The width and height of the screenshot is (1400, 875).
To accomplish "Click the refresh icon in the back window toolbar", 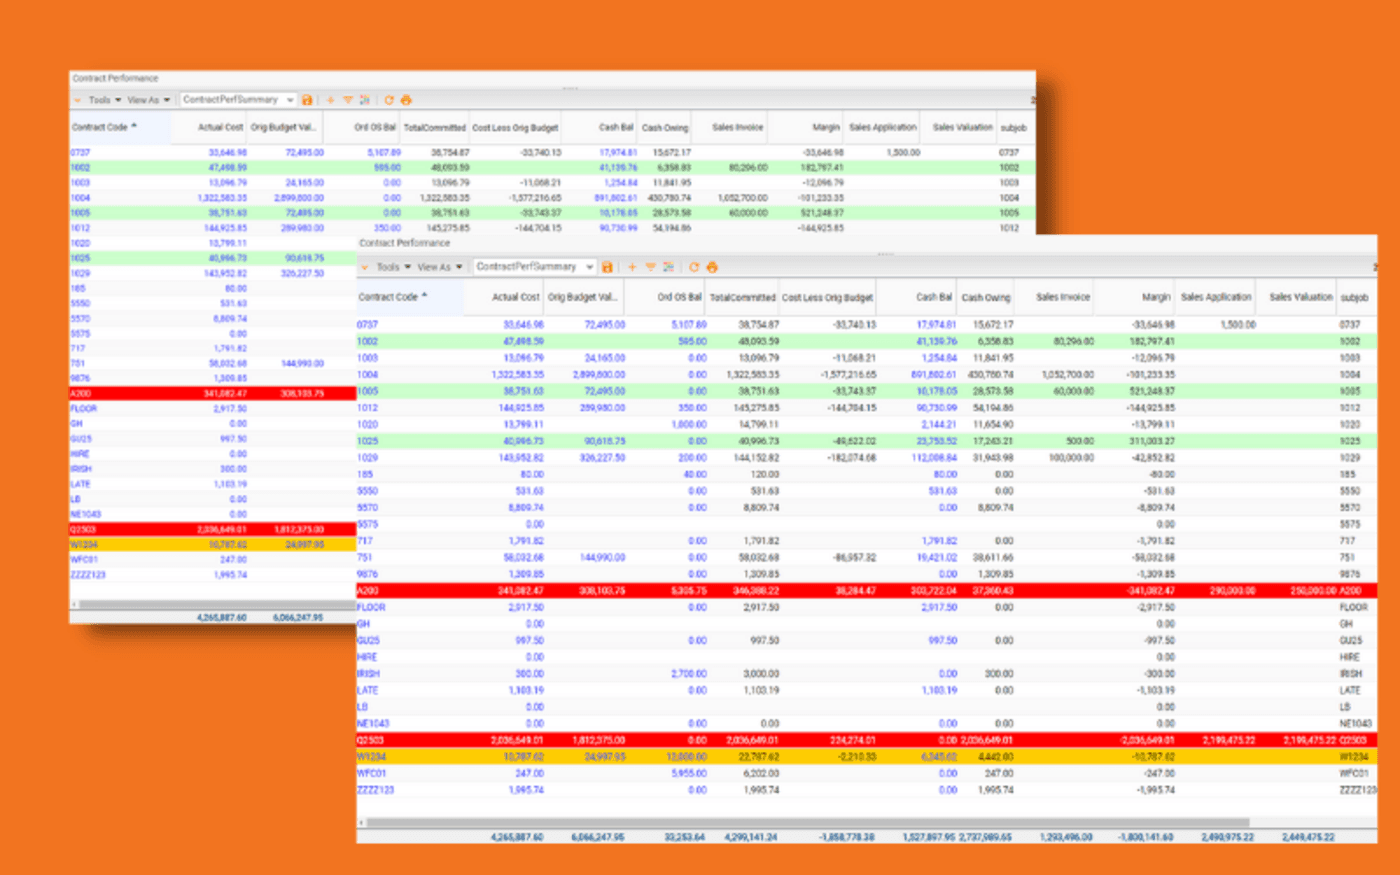I will 389,100.
